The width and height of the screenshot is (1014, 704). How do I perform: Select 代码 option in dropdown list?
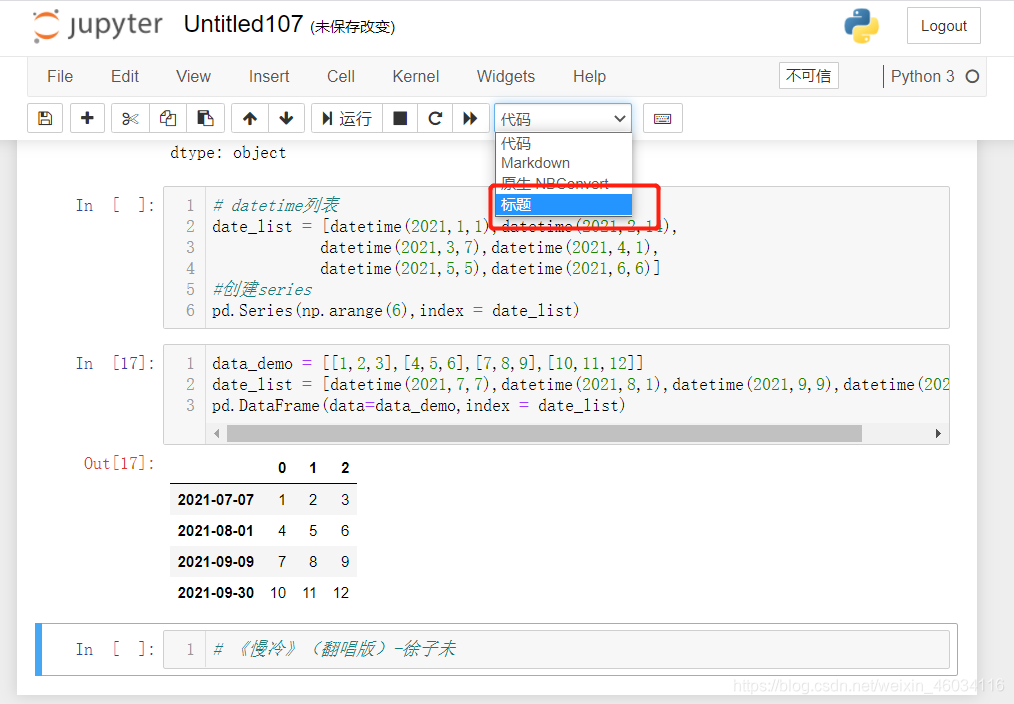coord(563,143)
